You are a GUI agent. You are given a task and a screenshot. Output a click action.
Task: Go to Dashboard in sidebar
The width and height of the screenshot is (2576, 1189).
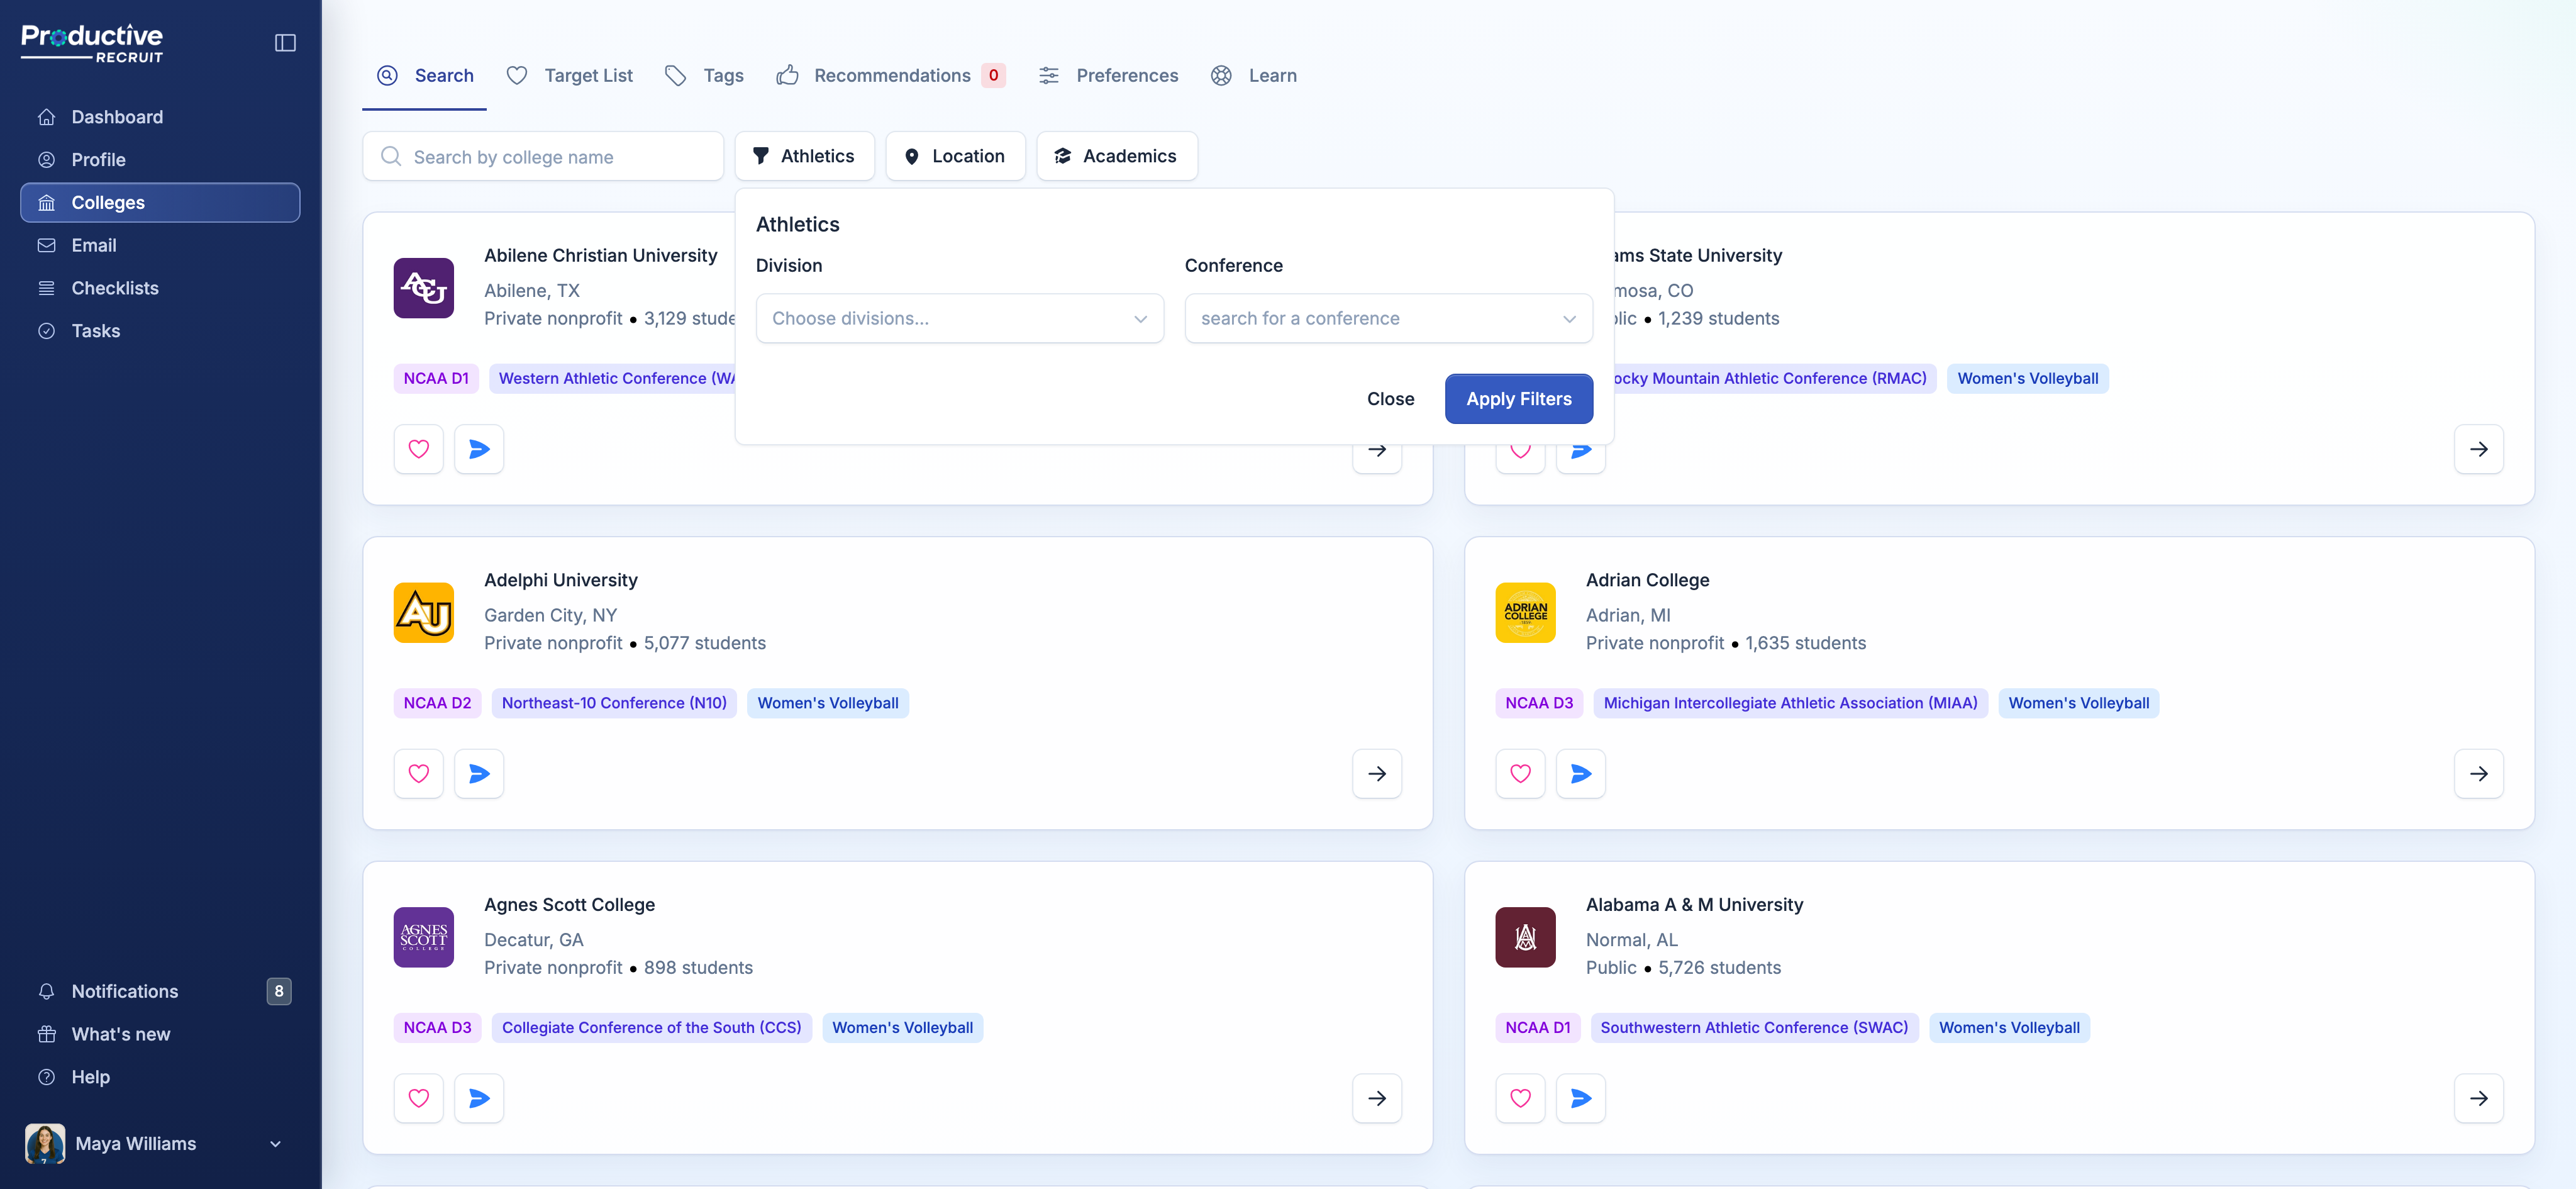(x=160, y=117)
